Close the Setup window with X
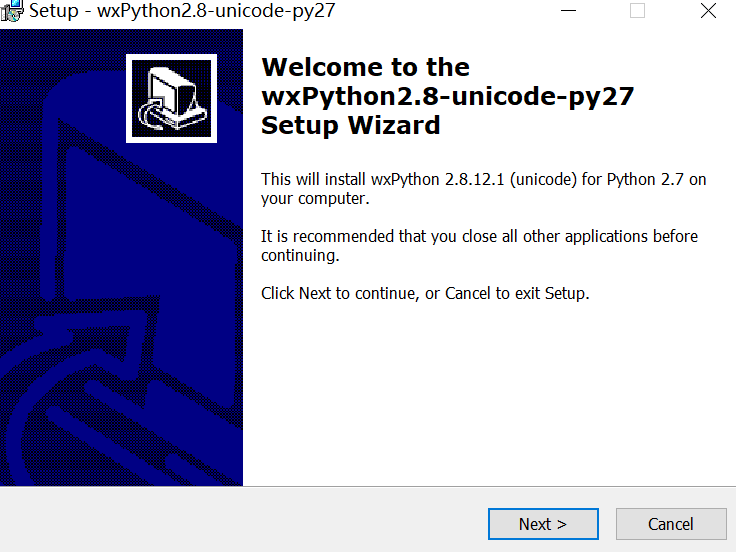736x552 pixels. click(708, 10)
